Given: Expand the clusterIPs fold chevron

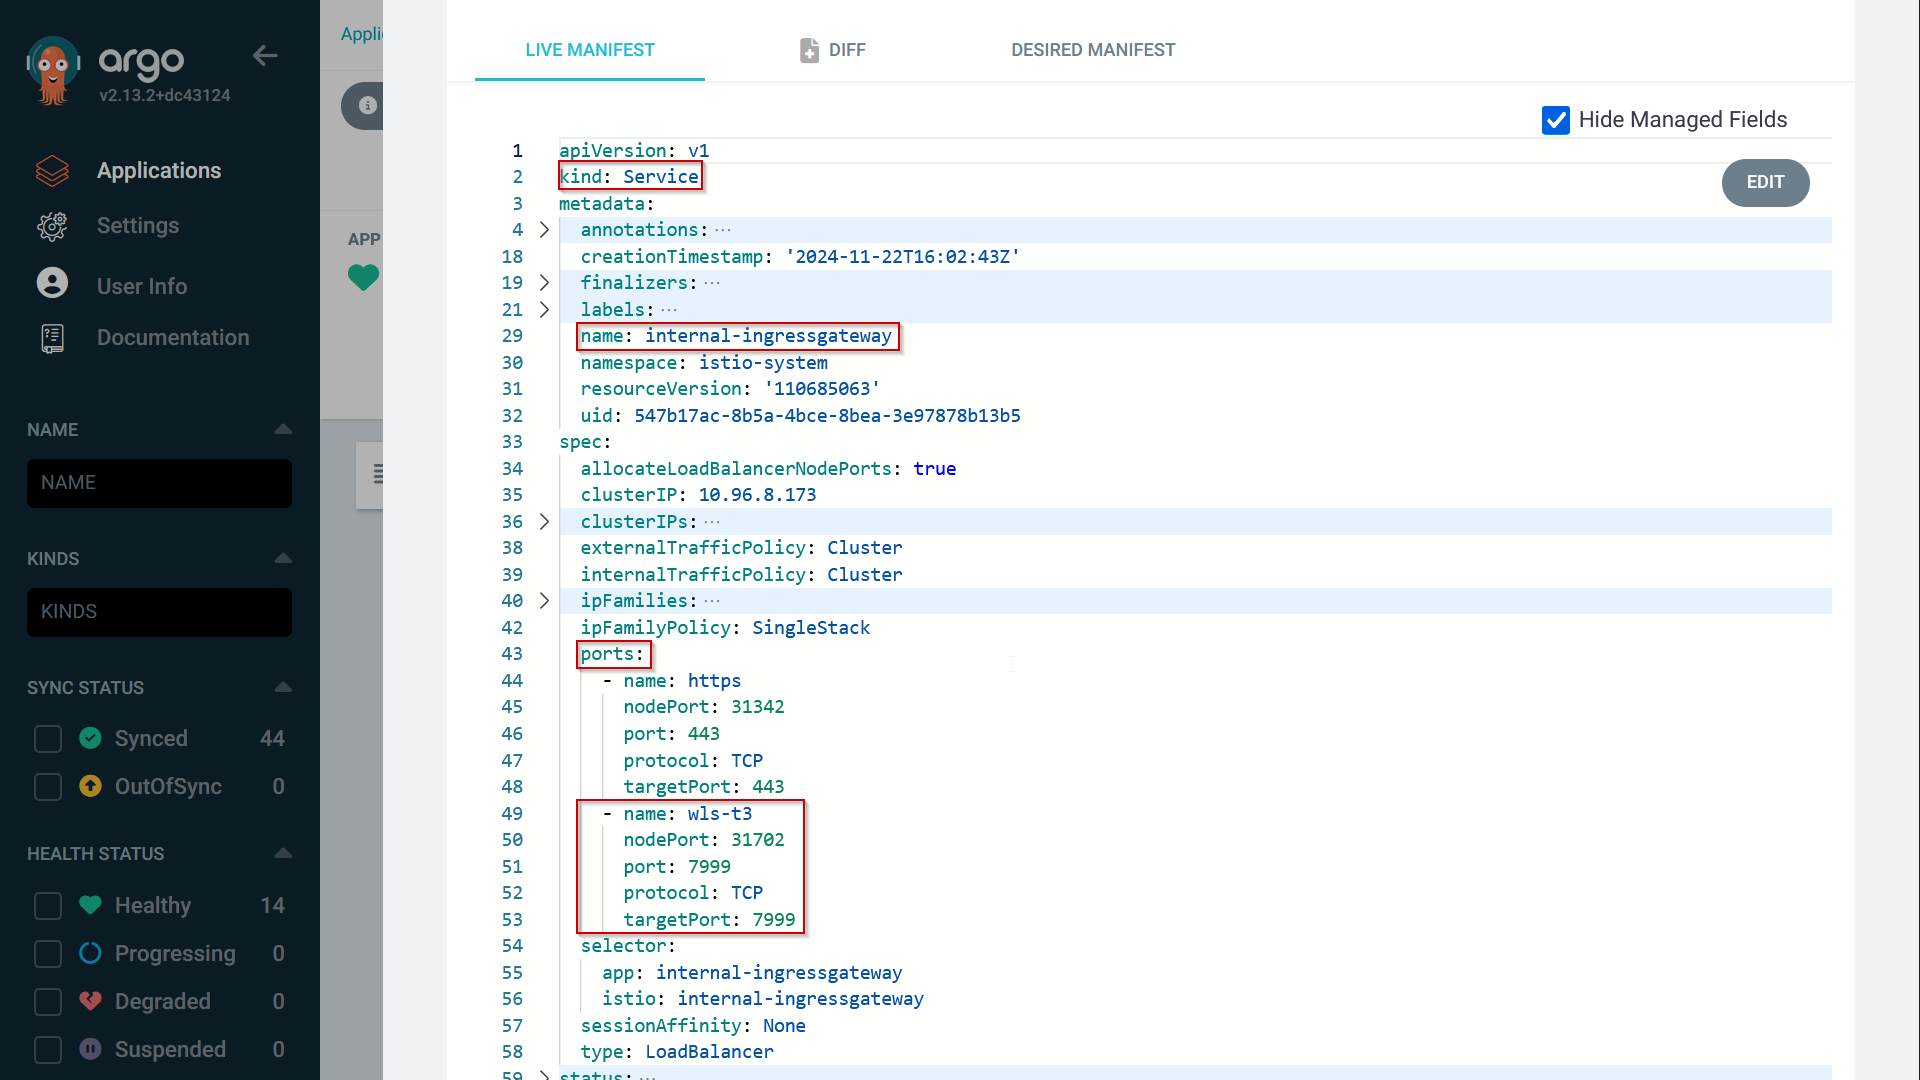Looking at the screenshot, I should point(544,522).
